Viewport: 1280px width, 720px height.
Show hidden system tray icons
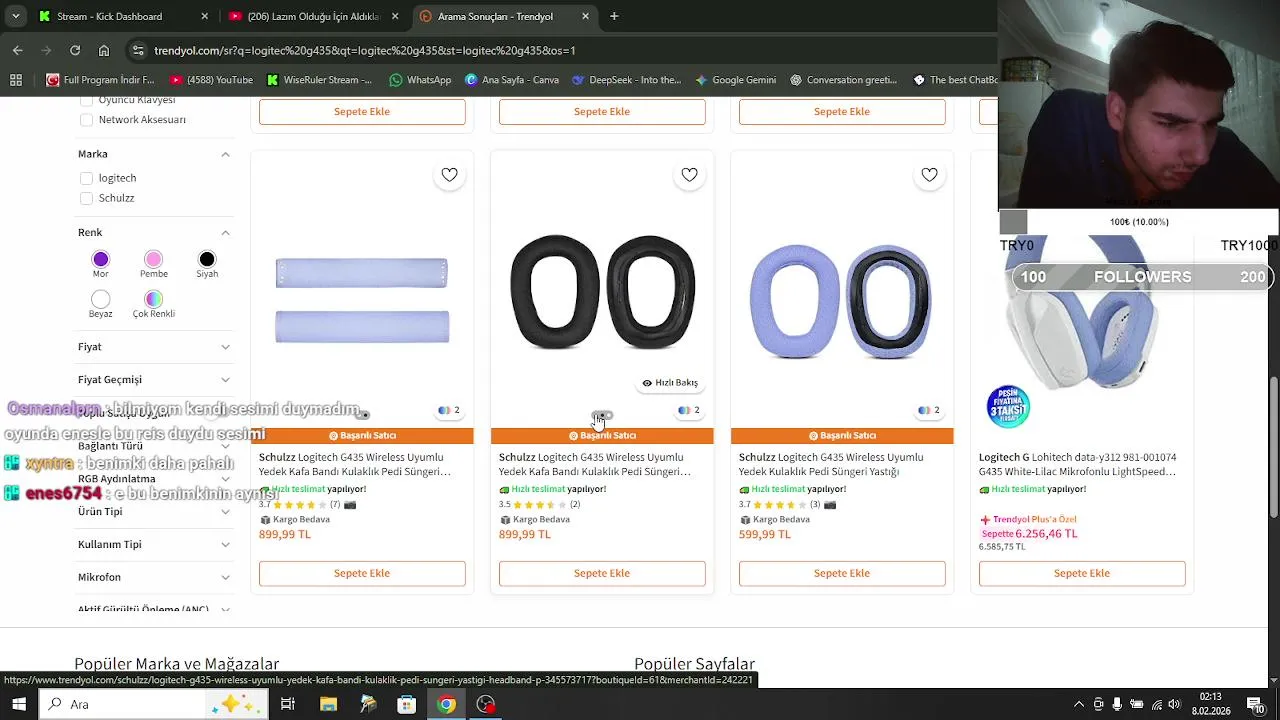coord(1079,704)
